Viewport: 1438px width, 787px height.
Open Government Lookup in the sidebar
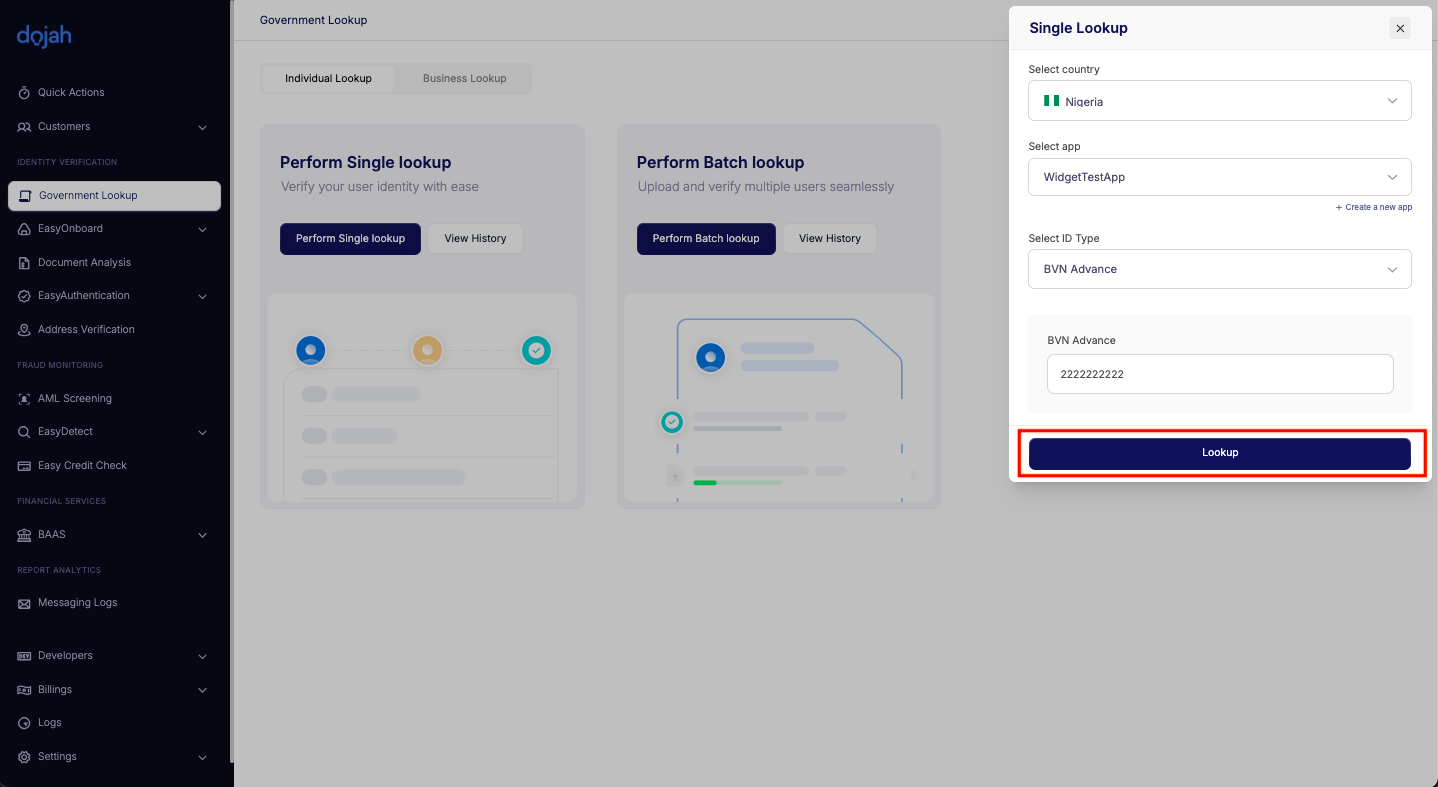114,196
